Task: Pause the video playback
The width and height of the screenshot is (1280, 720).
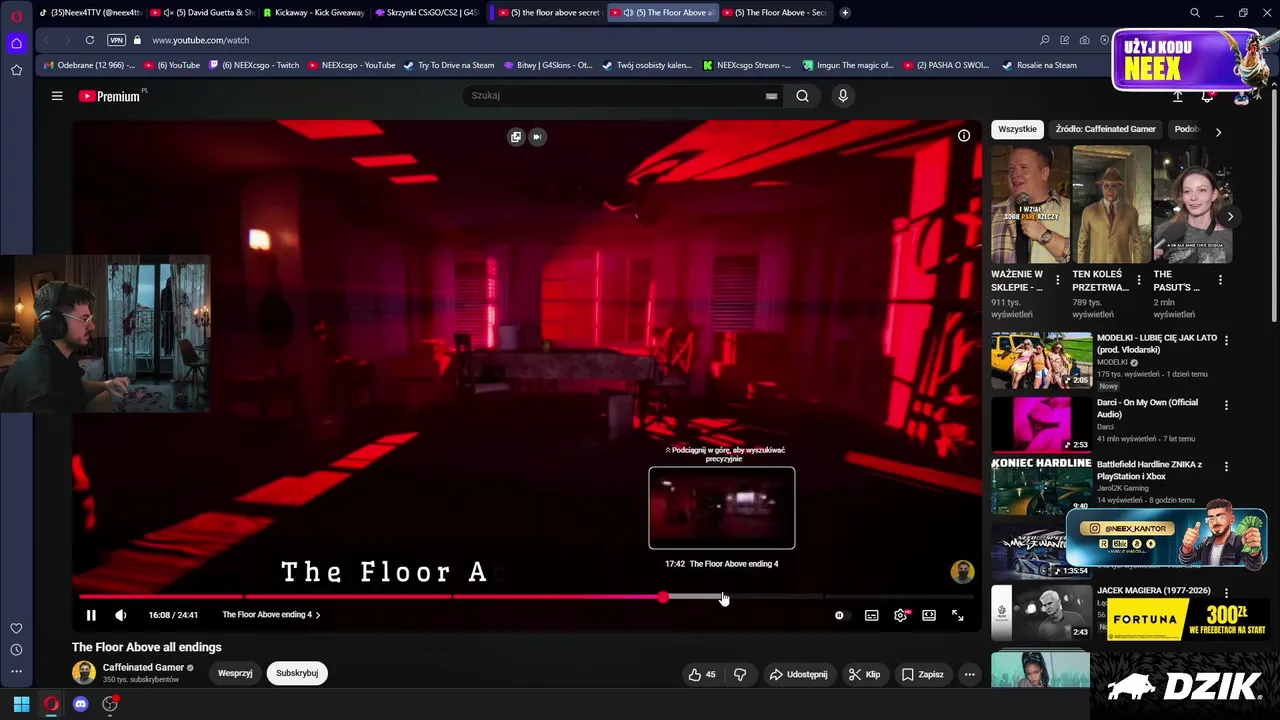Action: (x=91, y=615)
